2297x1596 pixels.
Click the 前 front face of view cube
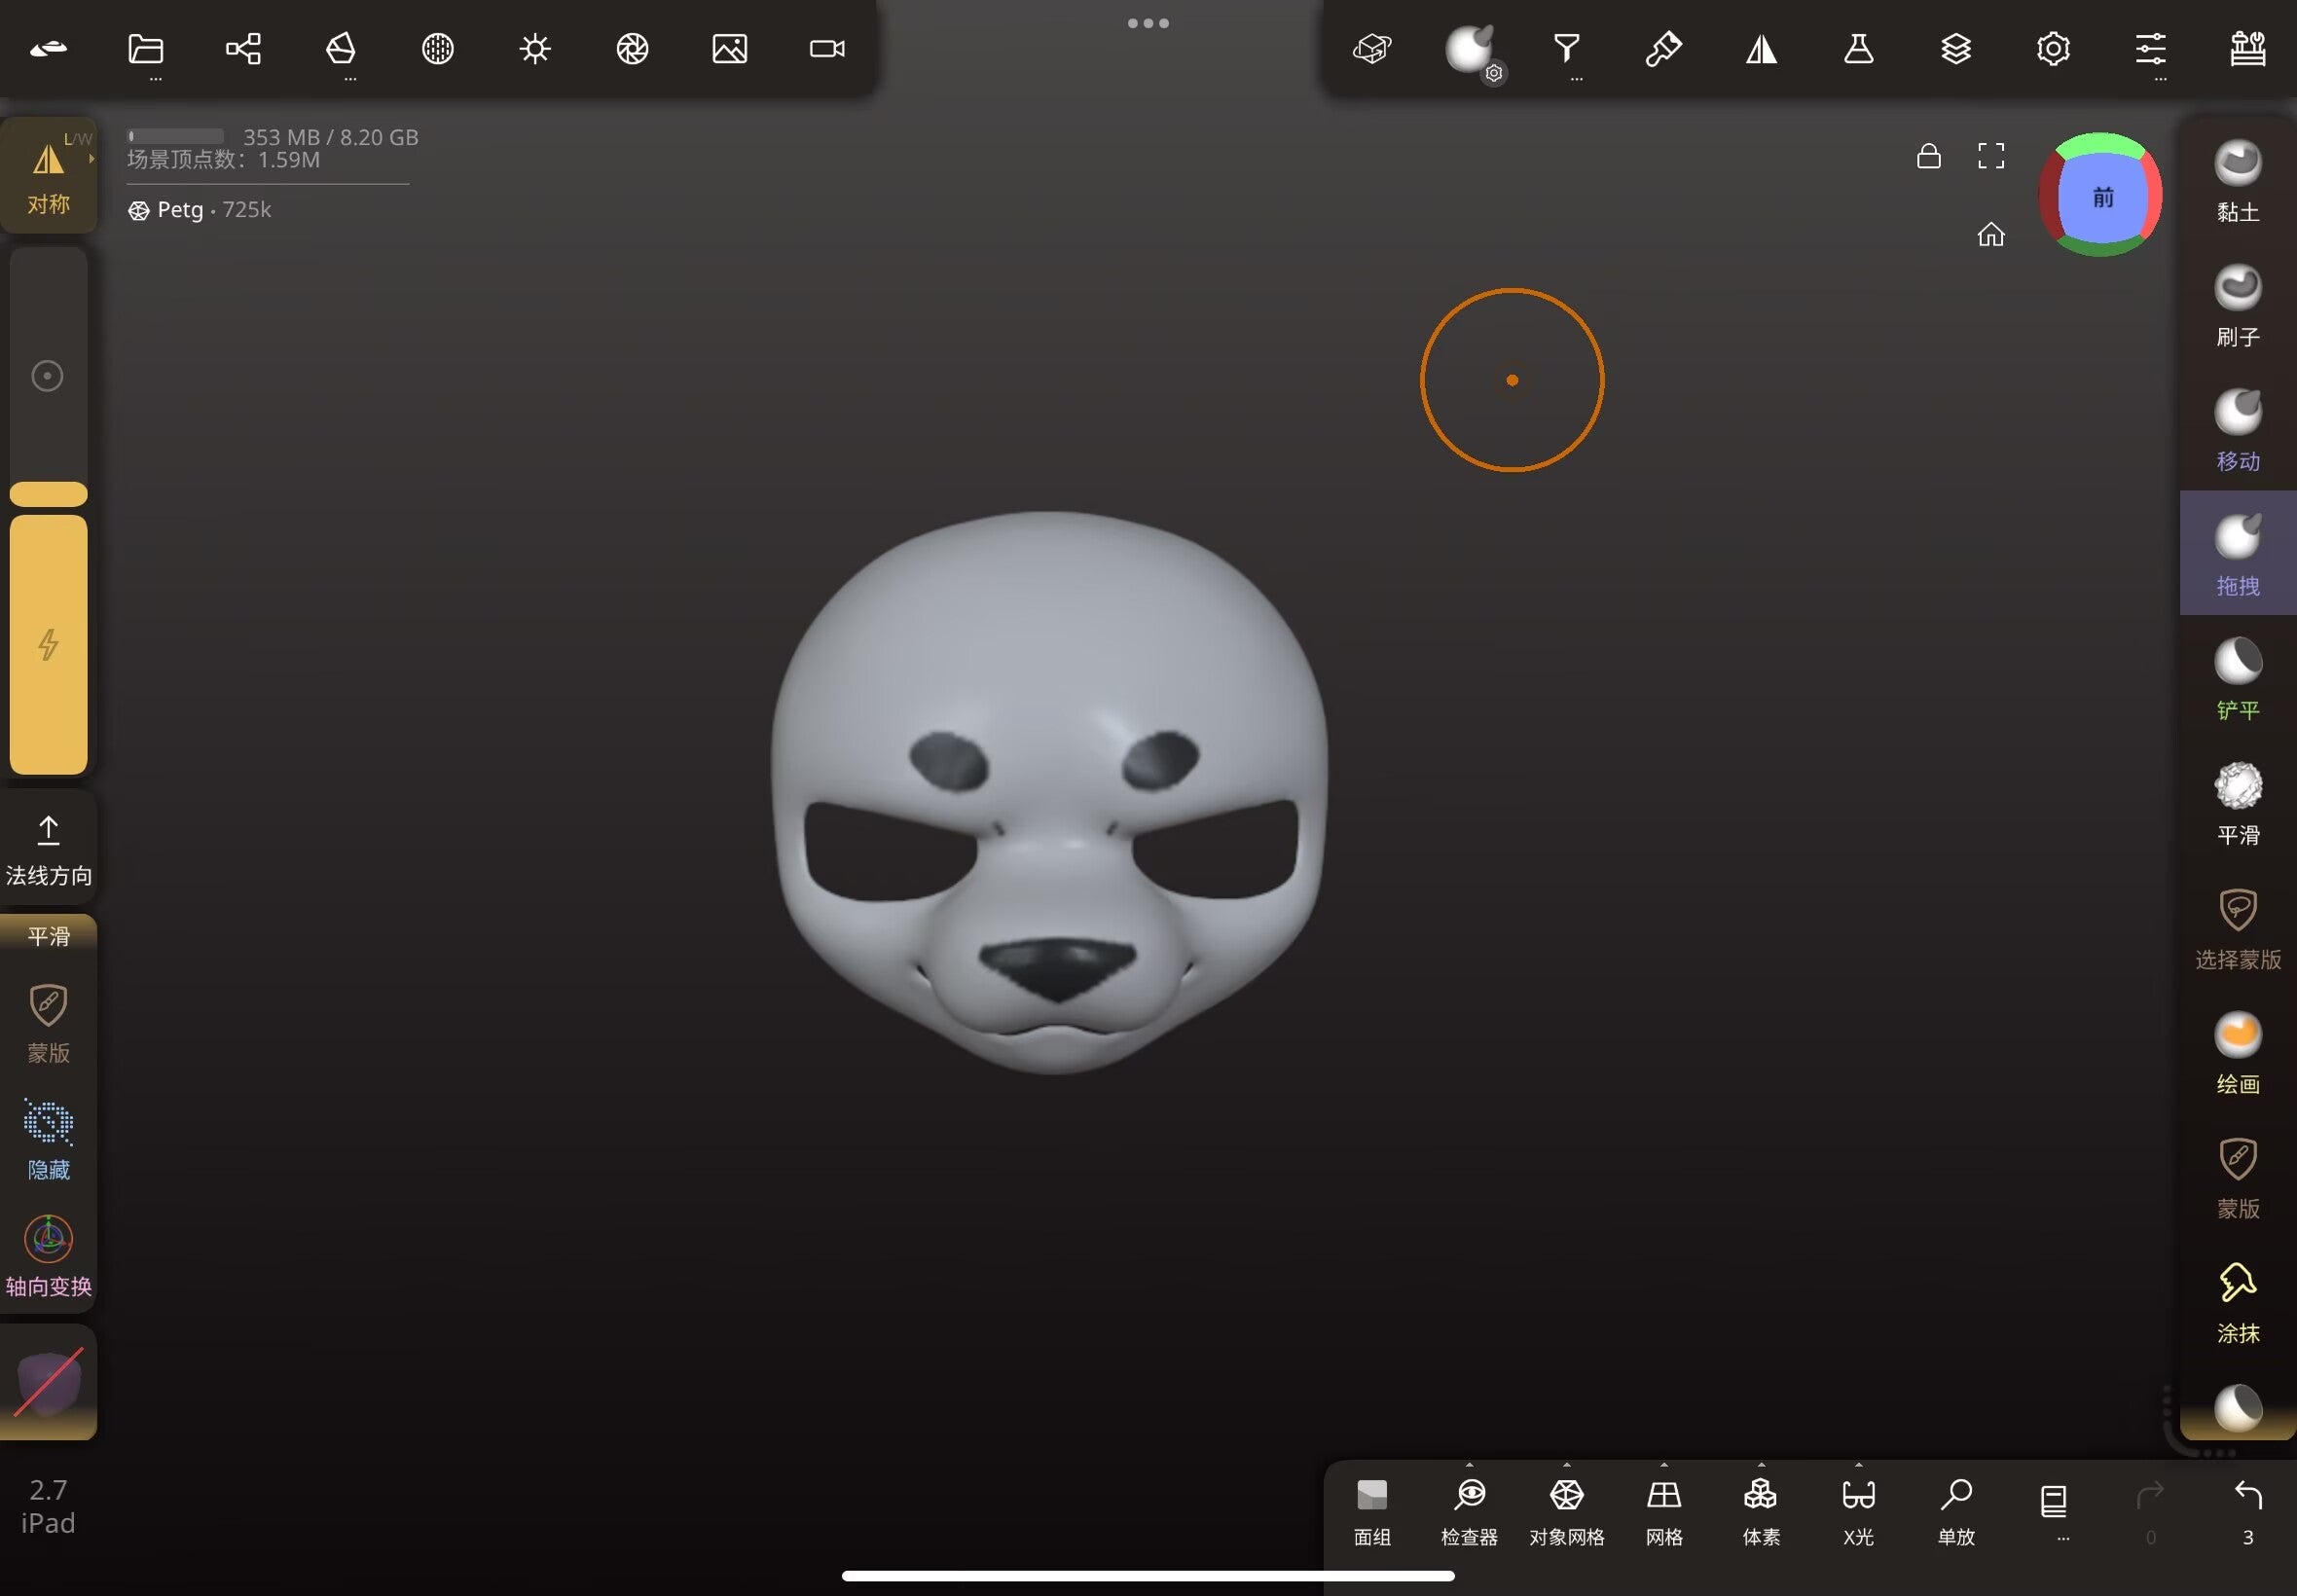click(2102, 197)
